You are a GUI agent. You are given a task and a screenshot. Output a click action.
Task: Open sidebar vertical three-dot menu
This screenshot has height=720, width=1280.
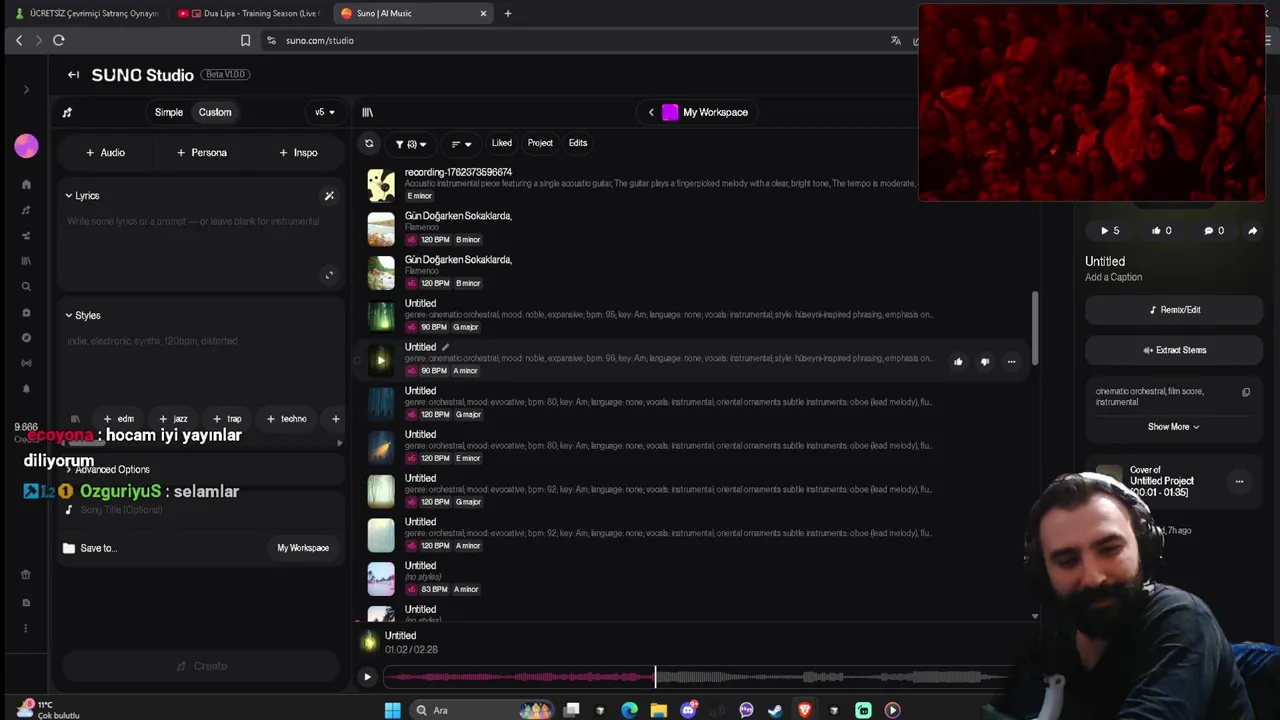coord(26,628)
